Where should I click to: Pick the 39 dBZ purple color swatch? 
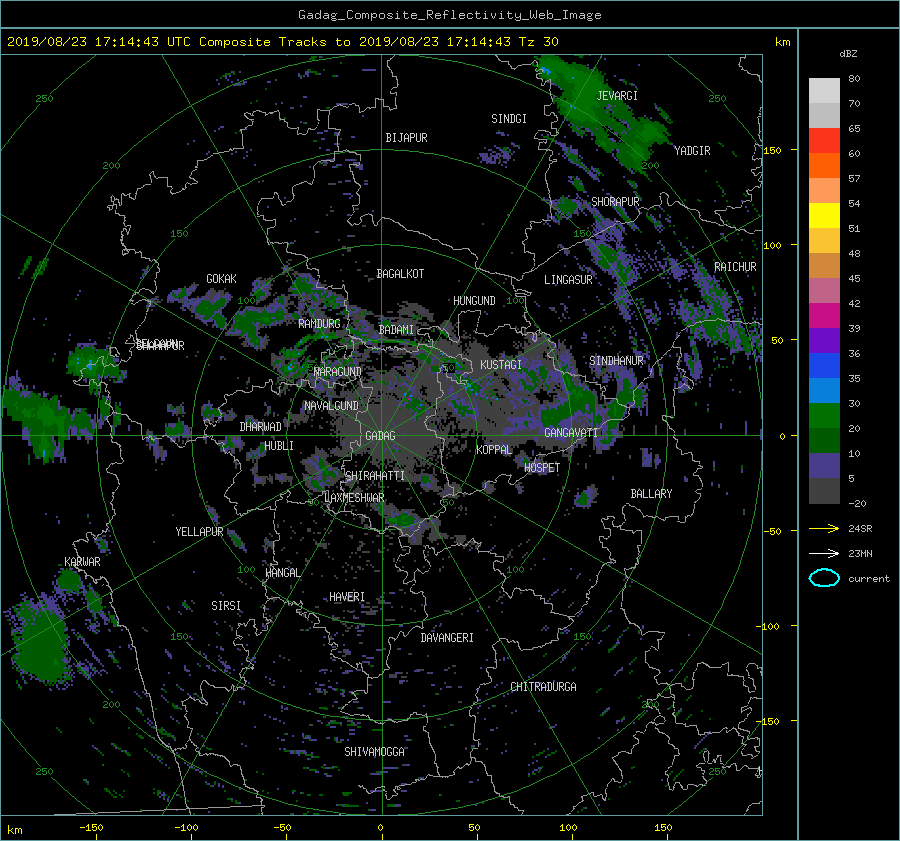824,340
